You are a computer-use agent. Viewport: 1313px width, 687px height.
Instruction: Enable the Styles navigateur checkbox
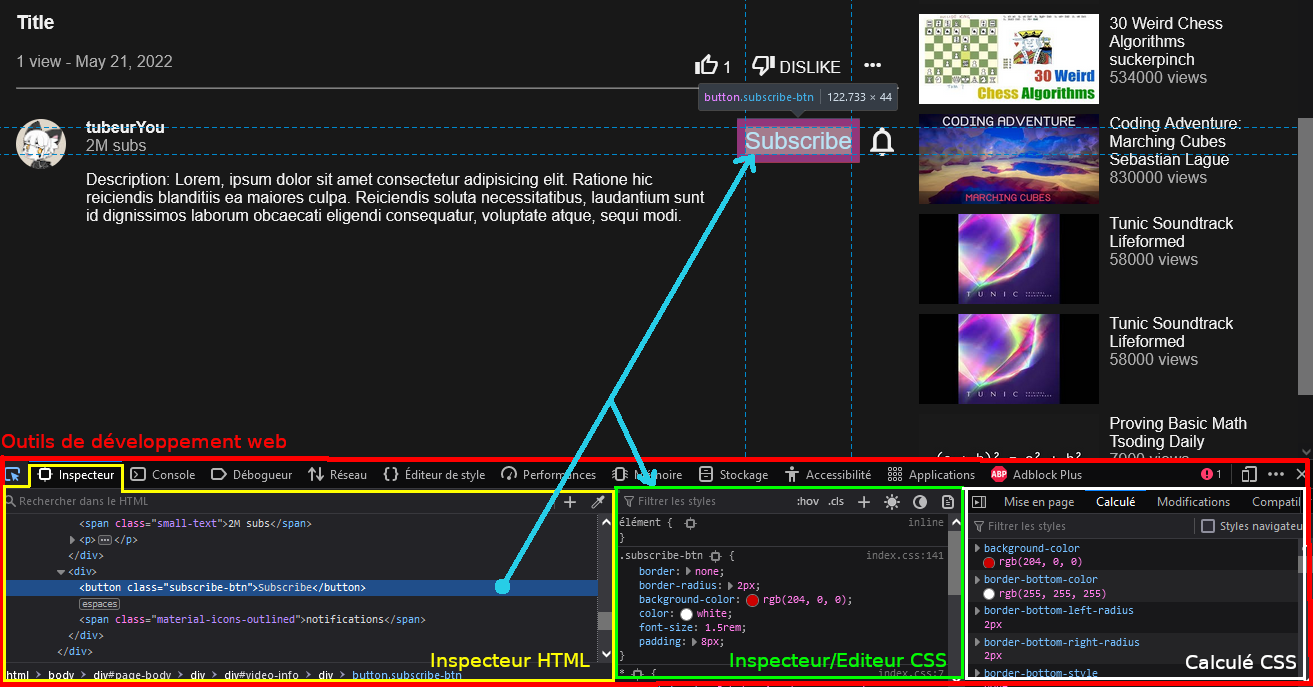1209,526
